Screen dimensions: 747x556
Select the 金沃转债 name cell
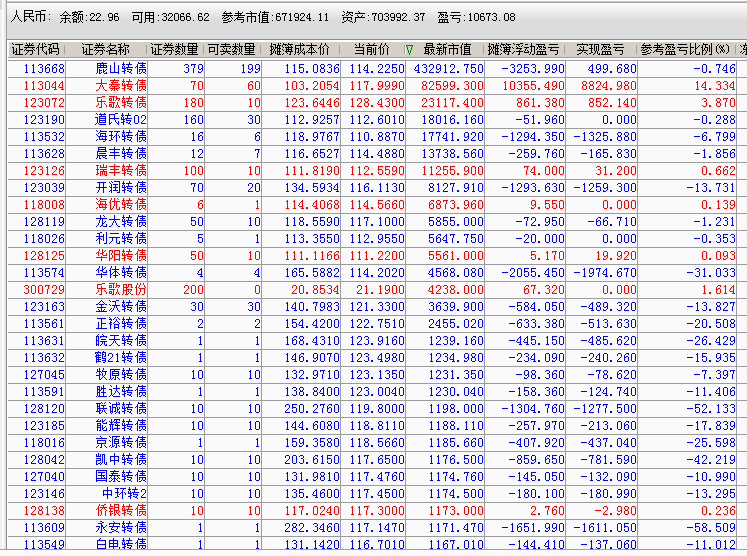click(x=121, y=307)
